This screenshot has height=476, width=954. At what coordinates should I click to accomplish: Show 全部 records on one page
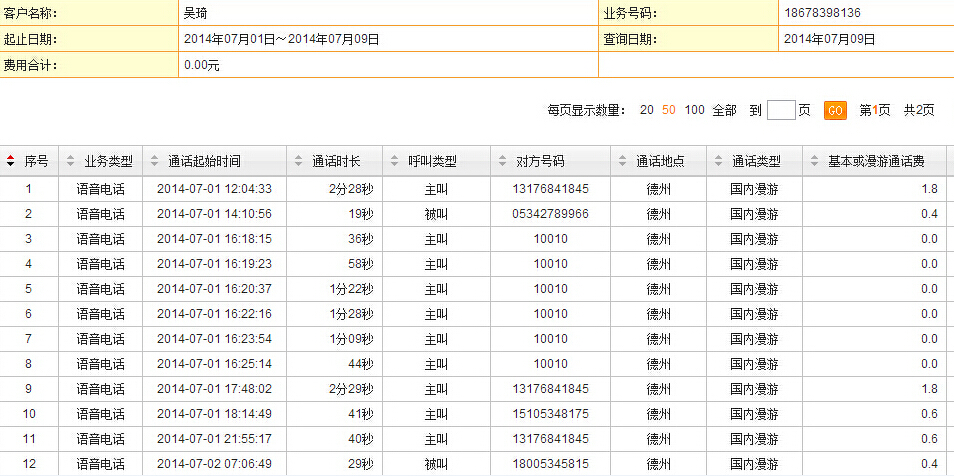point(724,110)
